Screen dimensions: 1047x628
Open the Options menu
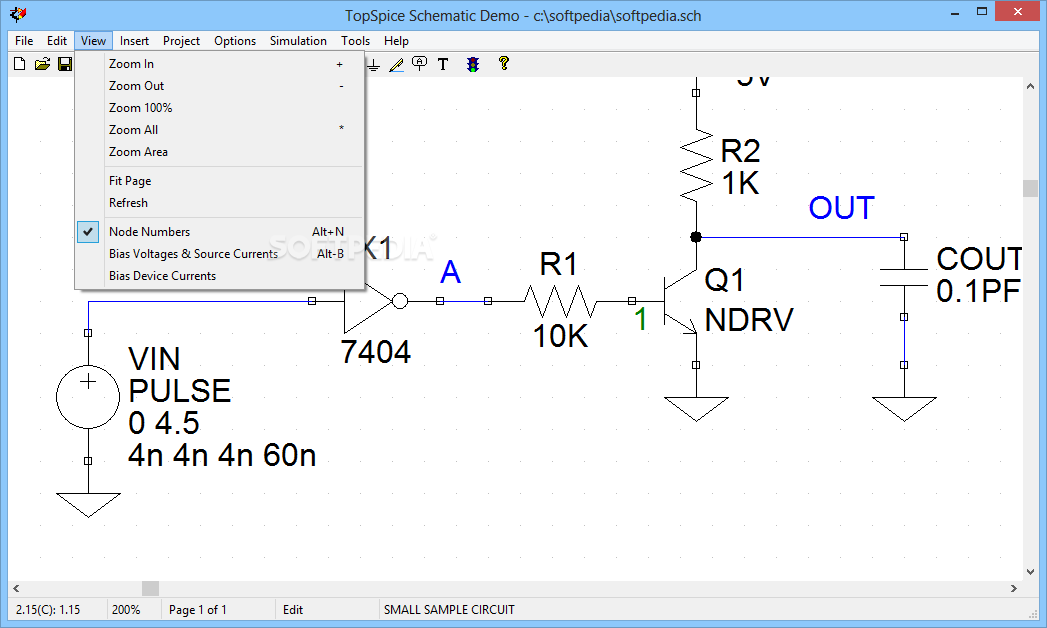[x=235, y=41]
